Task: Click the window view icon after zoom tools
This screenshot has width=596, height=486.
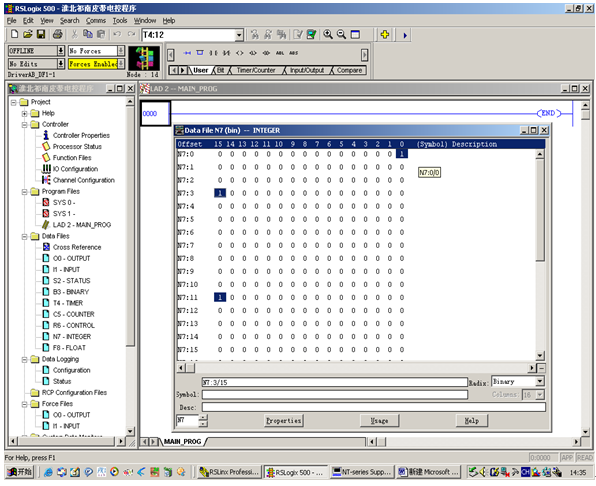Action: point(355,35)
